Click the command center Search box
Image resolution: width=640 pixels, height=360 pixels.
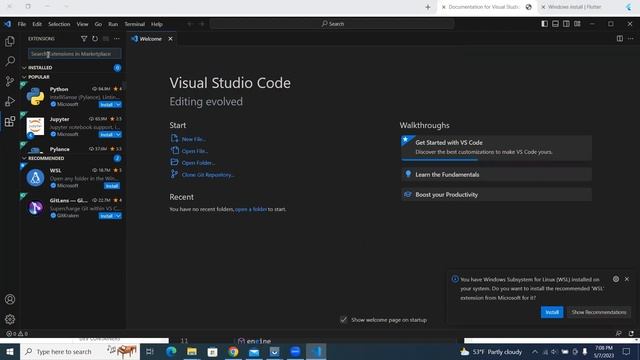(x=332, y=24)
